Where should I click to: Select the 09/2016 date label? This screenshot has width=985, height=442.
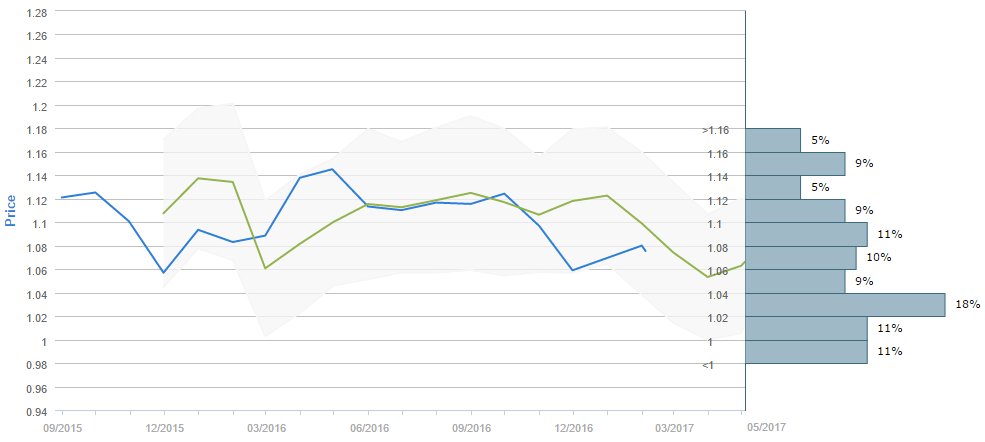pos(471,427)
